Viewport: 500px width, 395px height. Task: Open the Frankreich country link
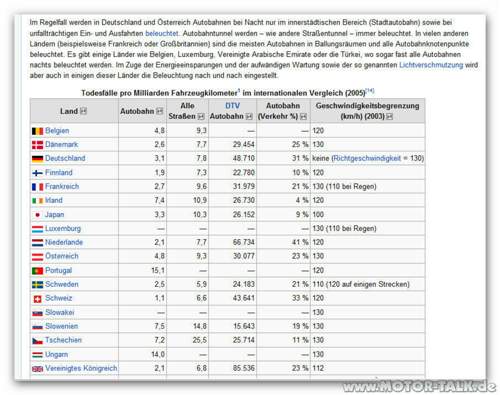click(62, 186)
